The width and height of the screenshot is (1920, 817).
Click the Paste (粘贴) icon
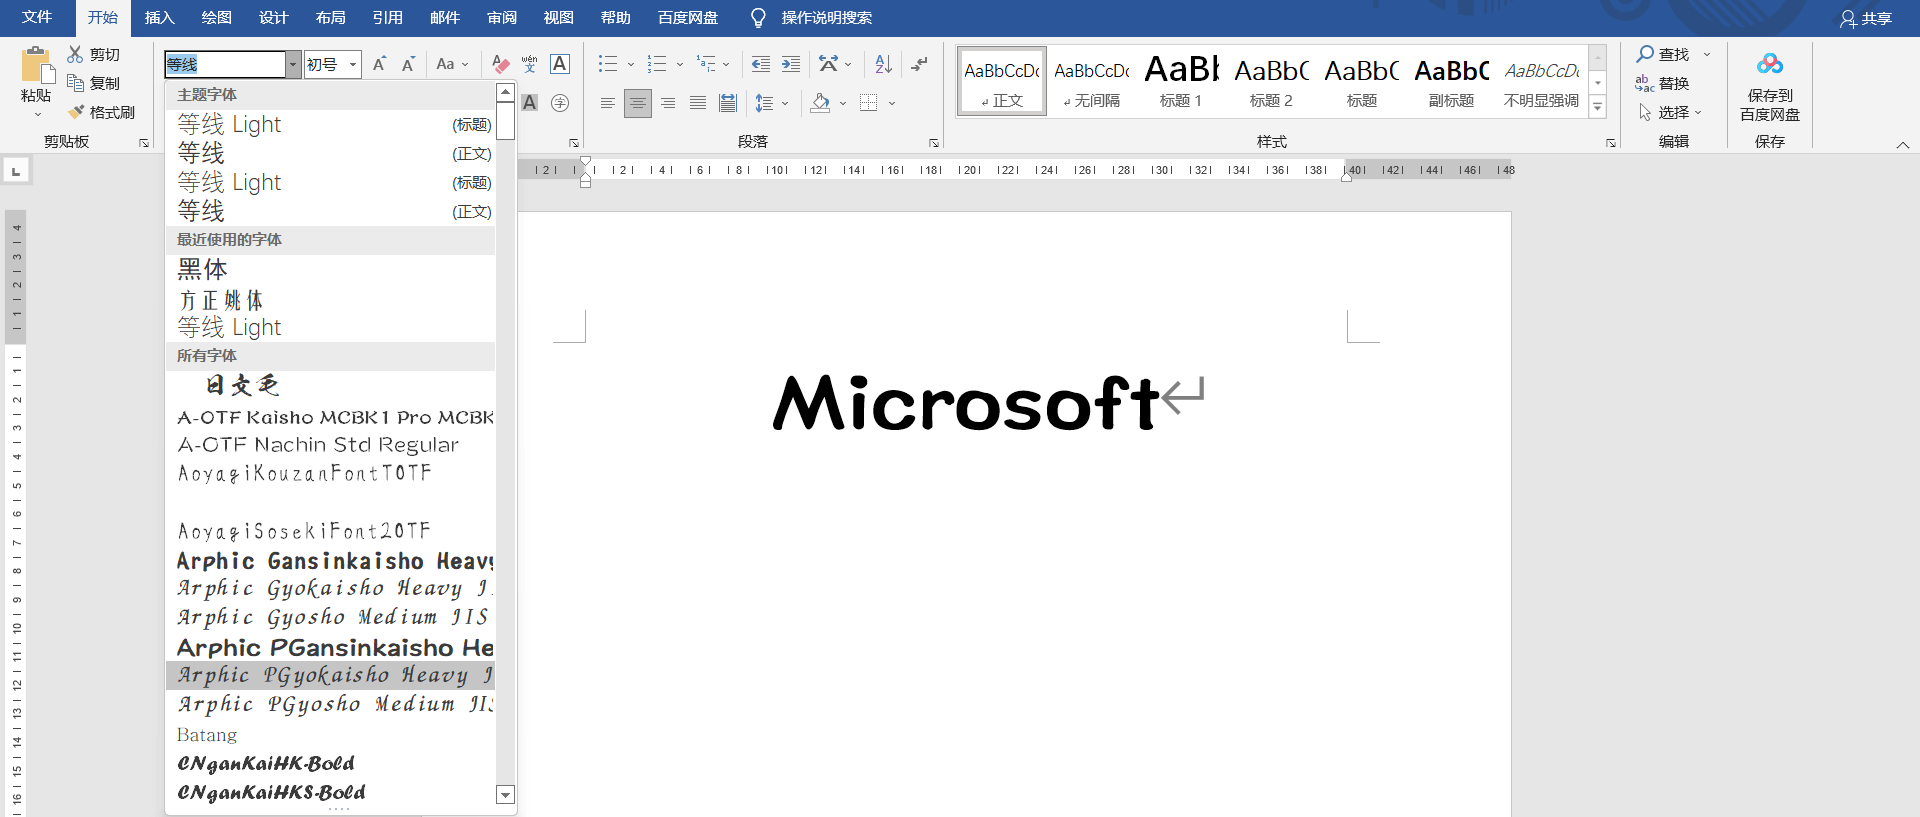(37, 66)
